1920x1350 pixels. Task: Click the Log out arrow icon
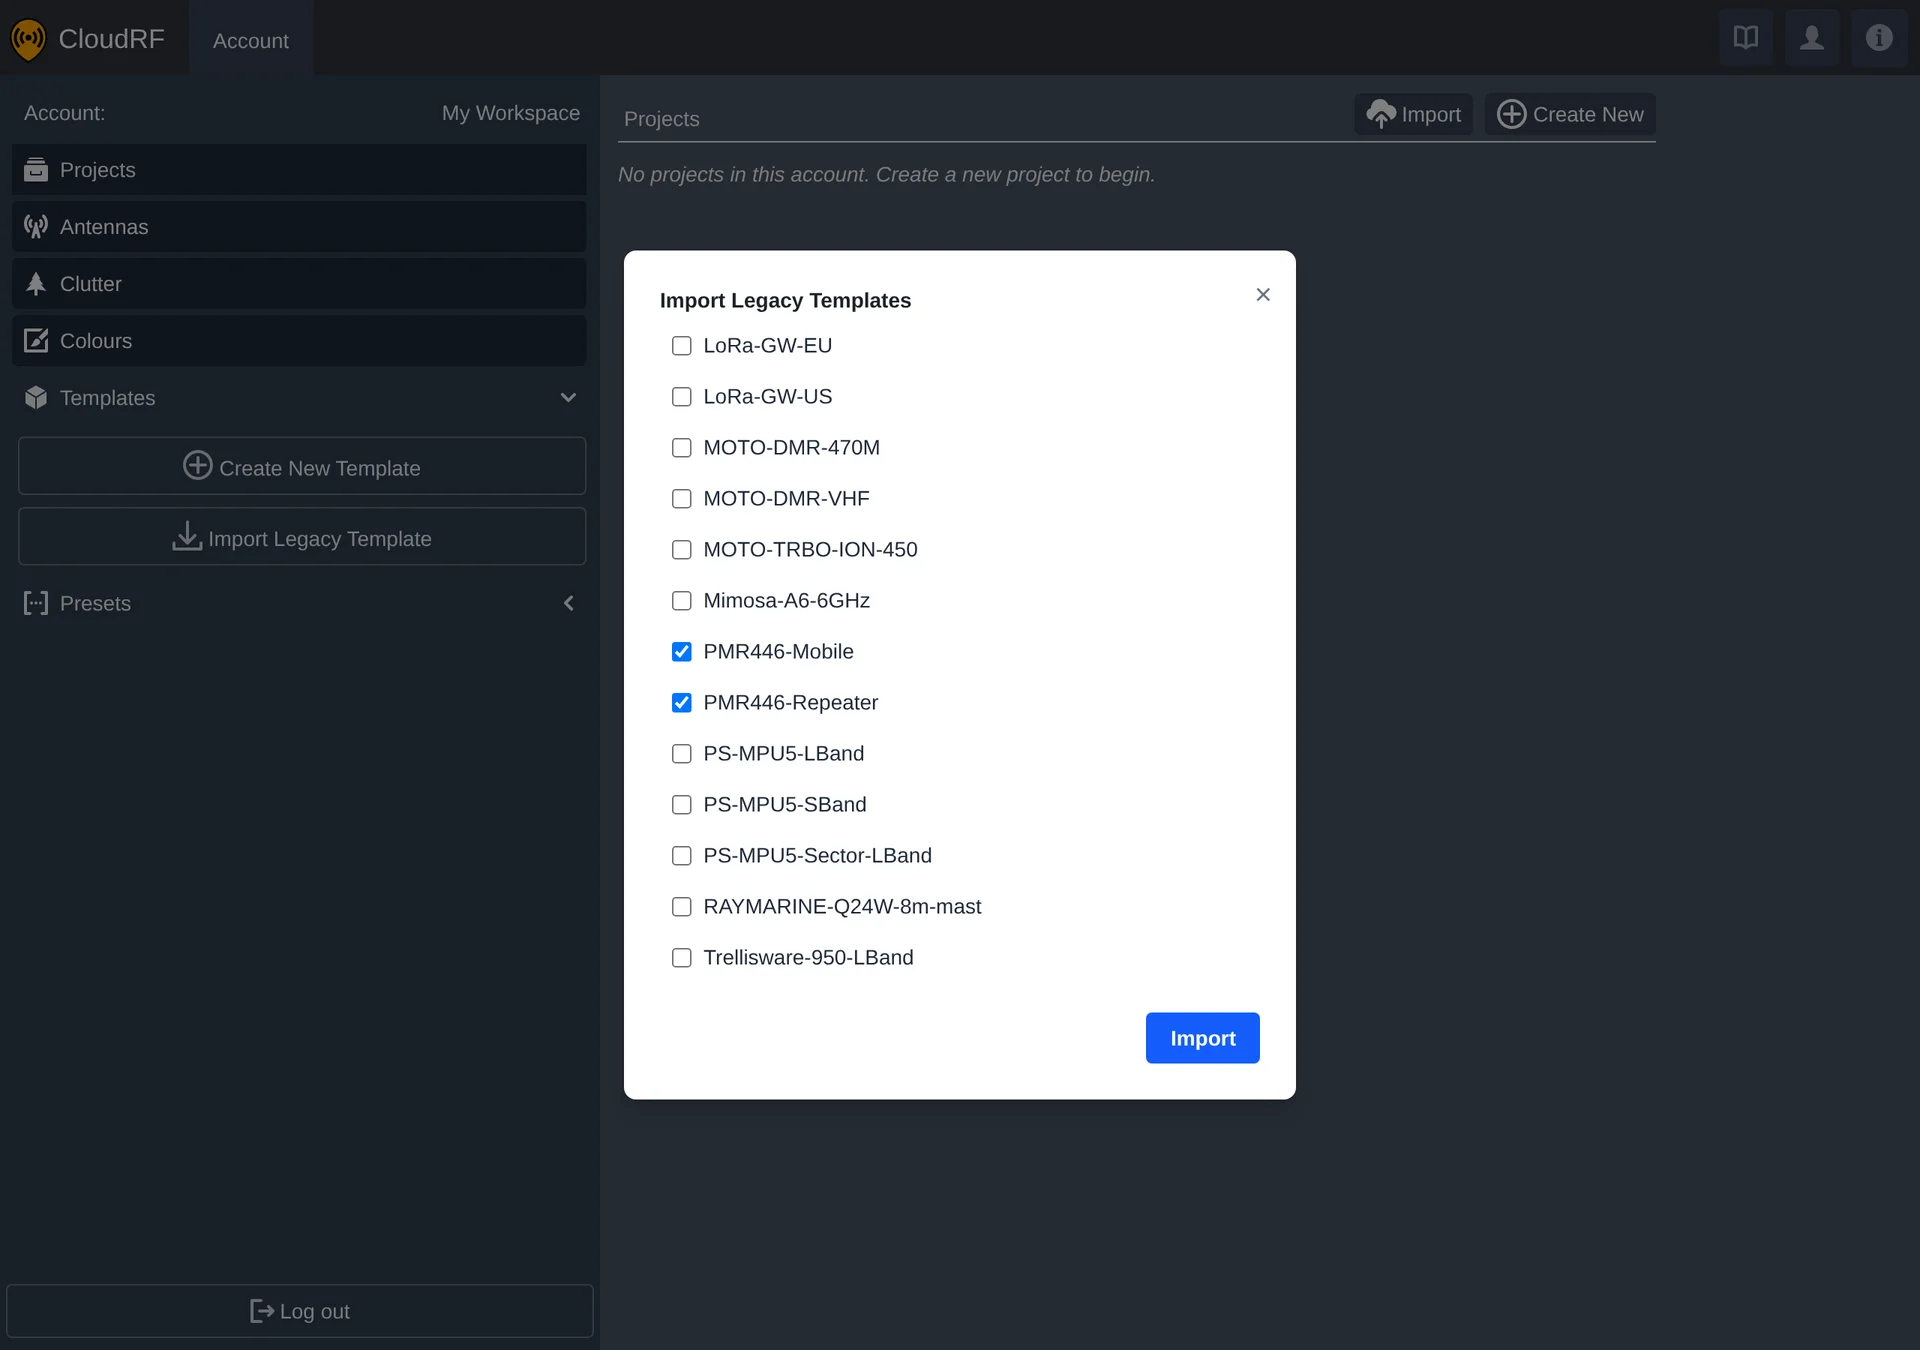coord(262,1311)
